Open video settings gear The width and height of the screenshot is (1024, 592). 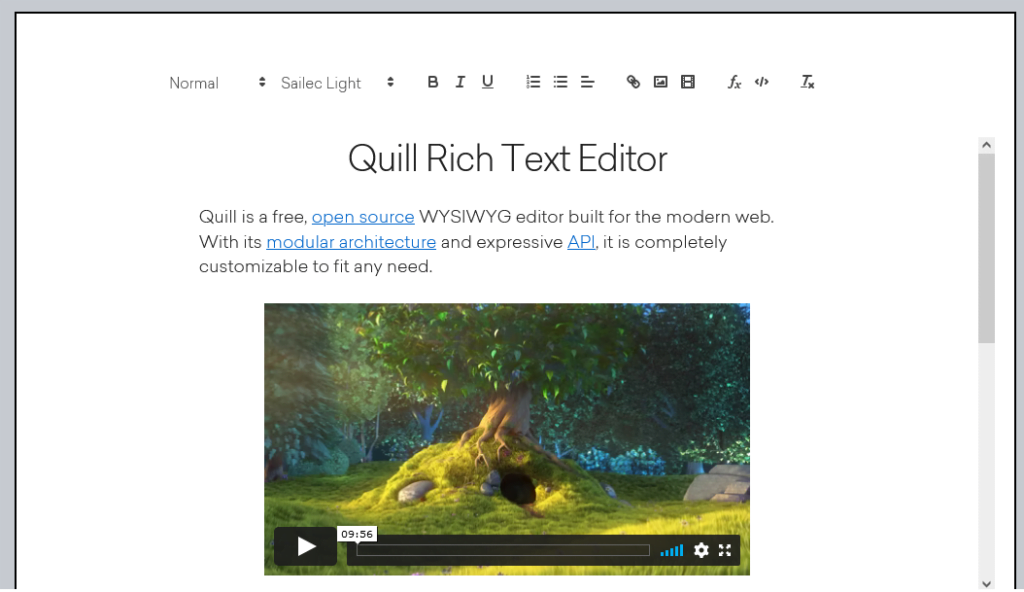coord(701,550)
